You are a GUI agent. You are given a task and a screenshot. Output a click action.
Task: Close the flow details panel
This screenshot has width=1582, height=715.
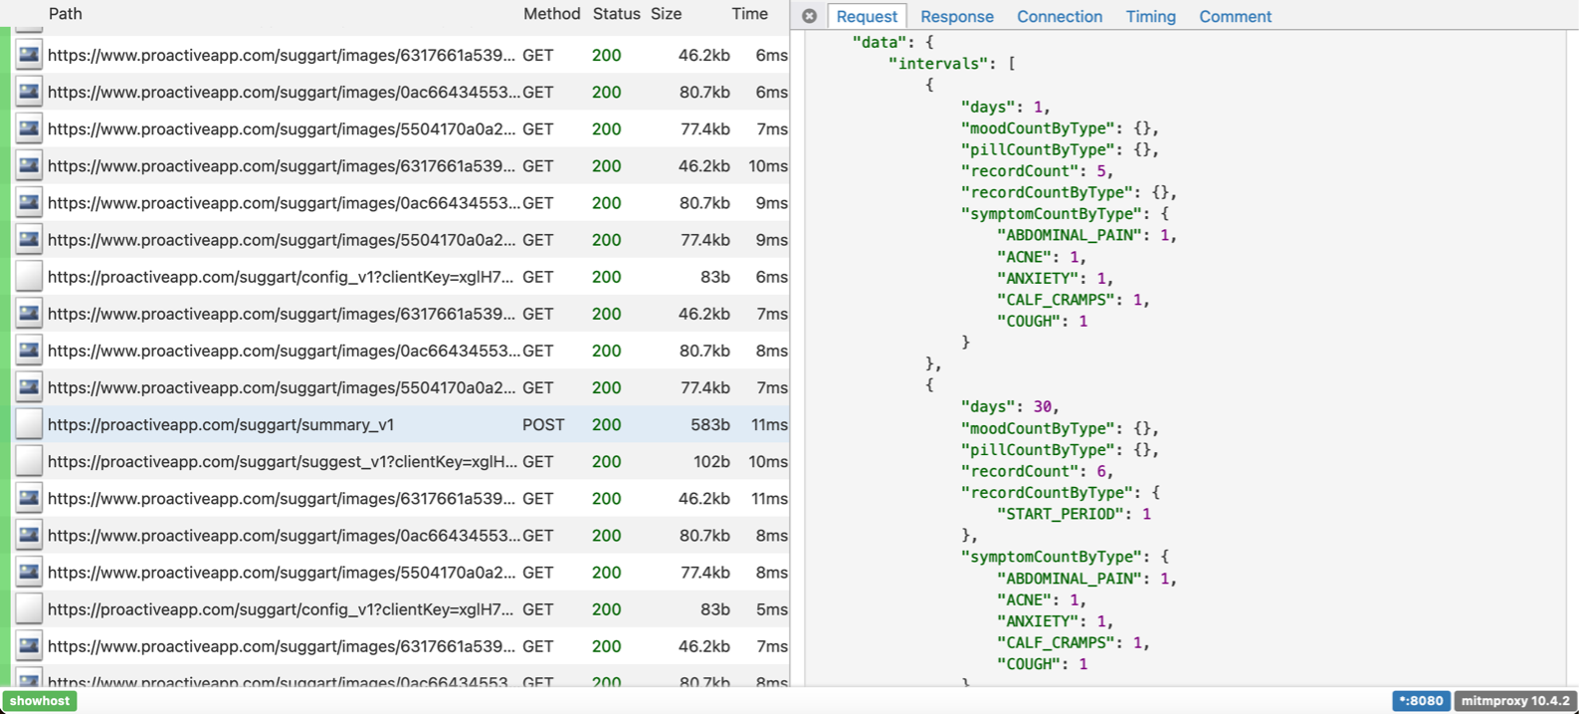(809, 16)
